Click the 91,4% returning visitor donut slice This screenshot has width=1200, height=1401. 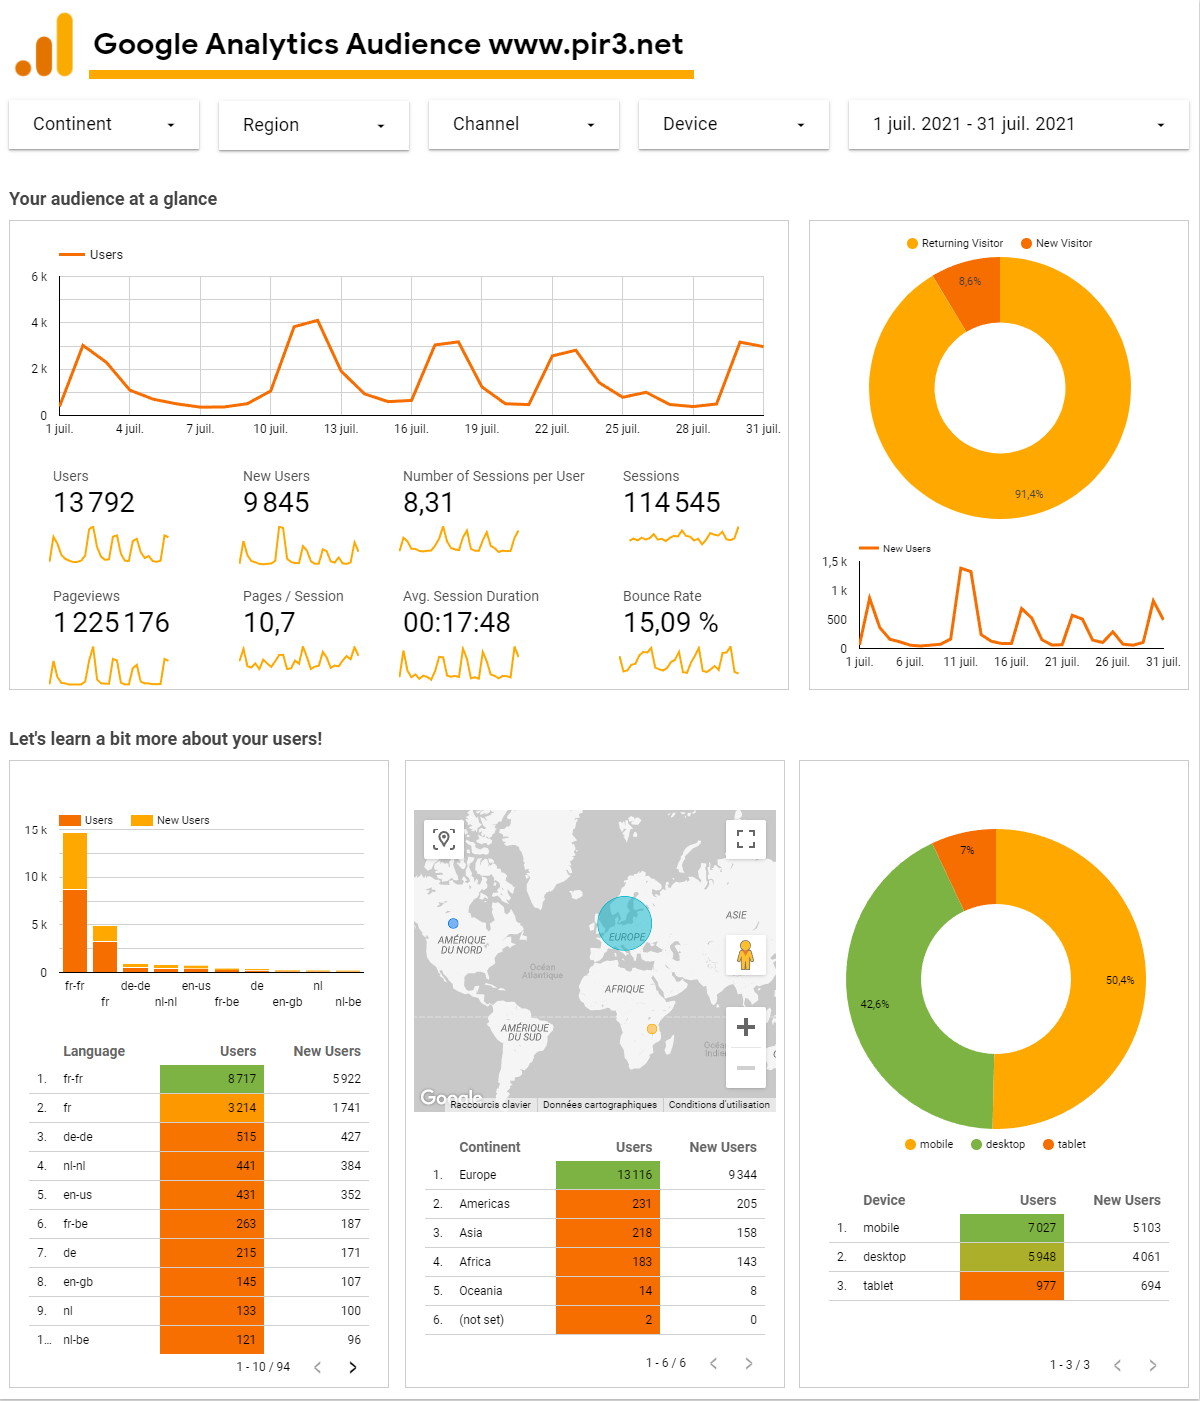coord(1030,494)
